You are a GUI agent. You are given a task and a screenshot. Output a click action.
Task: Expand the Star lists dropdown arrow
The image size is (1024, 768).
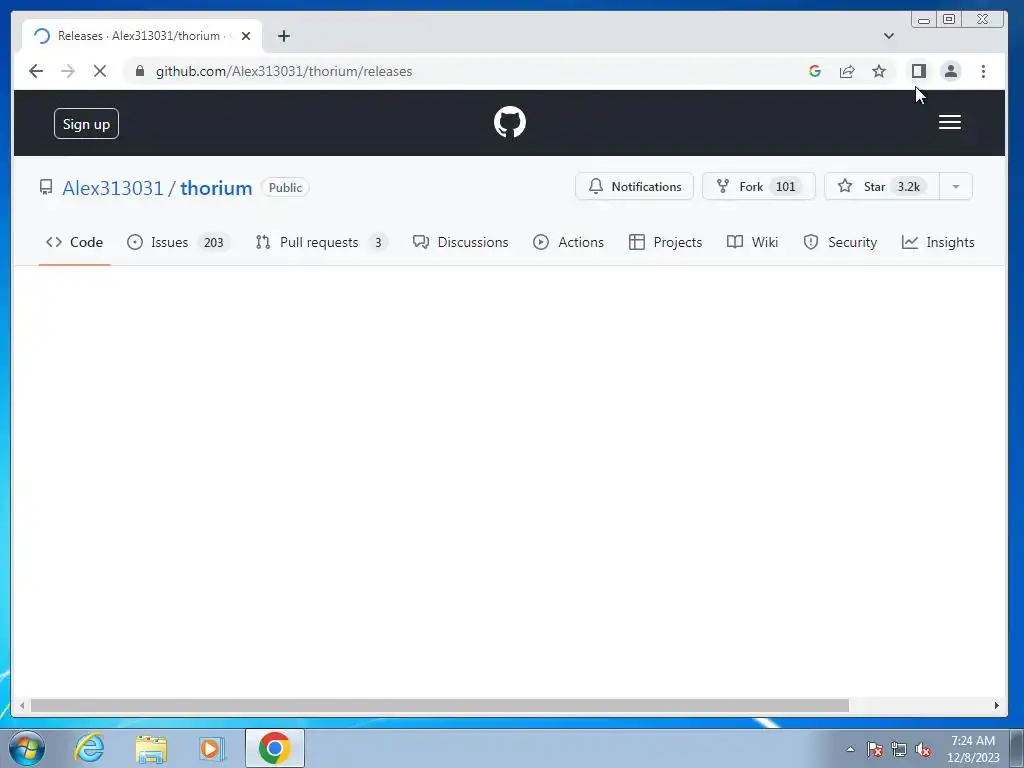coord(956,186)
